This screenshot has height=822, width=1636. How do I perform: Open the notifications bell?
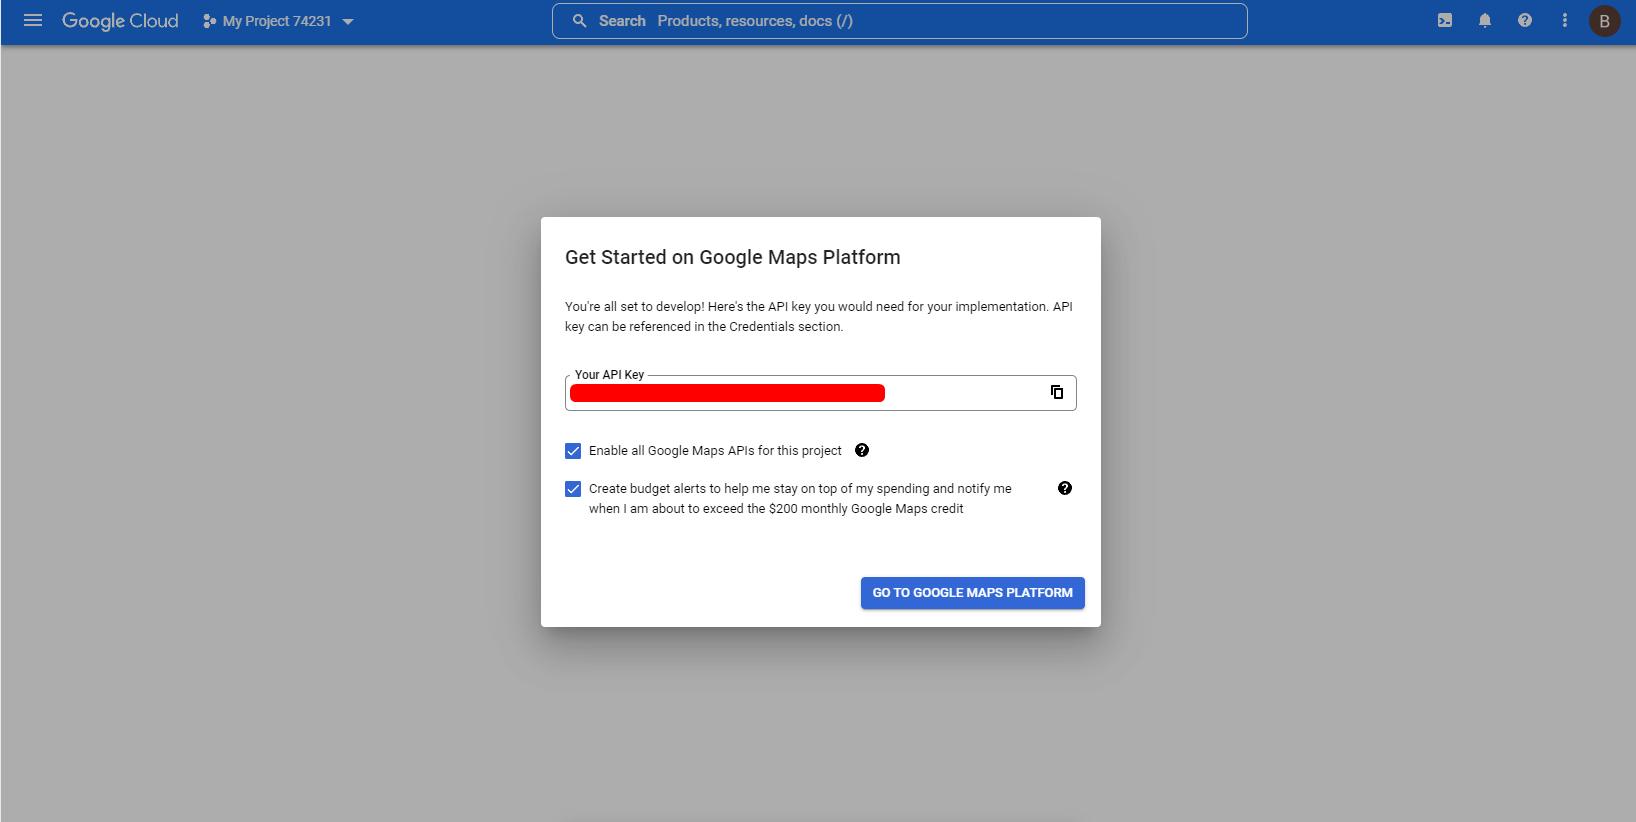point(1485,20)
